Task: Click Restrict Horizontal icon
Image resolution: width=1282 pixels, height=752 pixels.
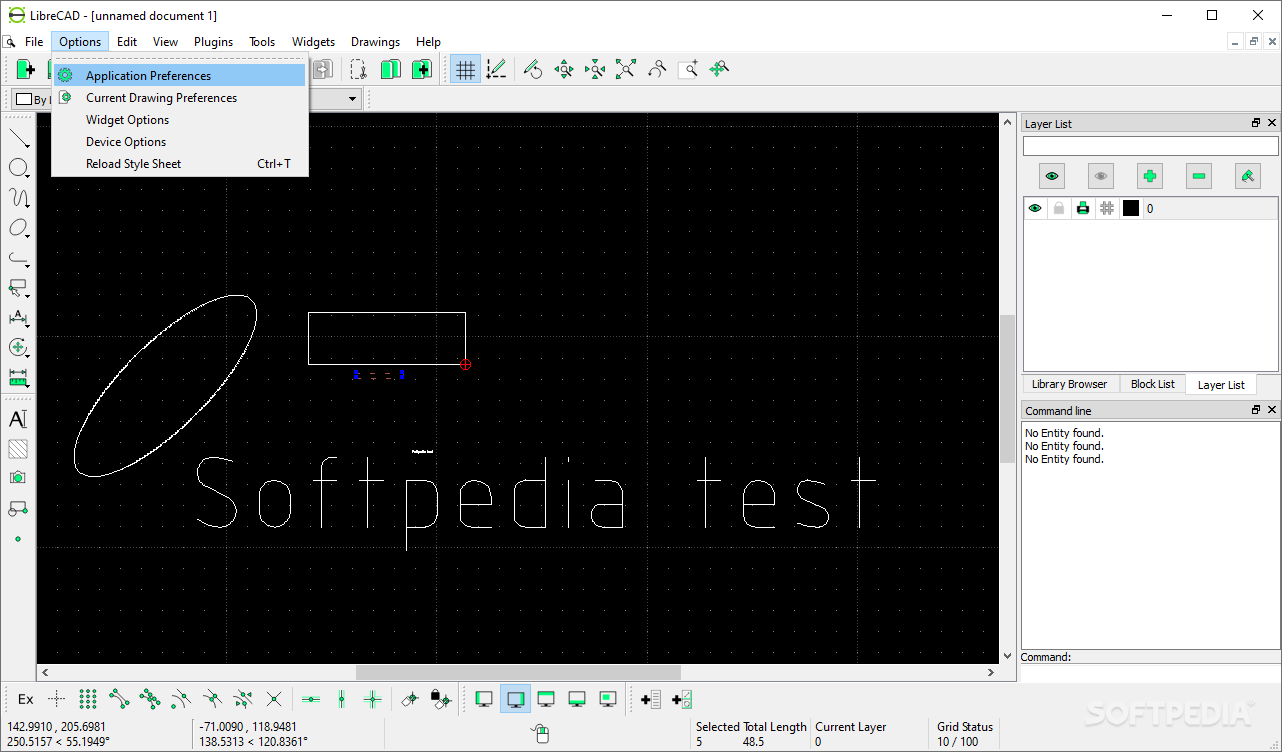Action: (x=311, y=699)
